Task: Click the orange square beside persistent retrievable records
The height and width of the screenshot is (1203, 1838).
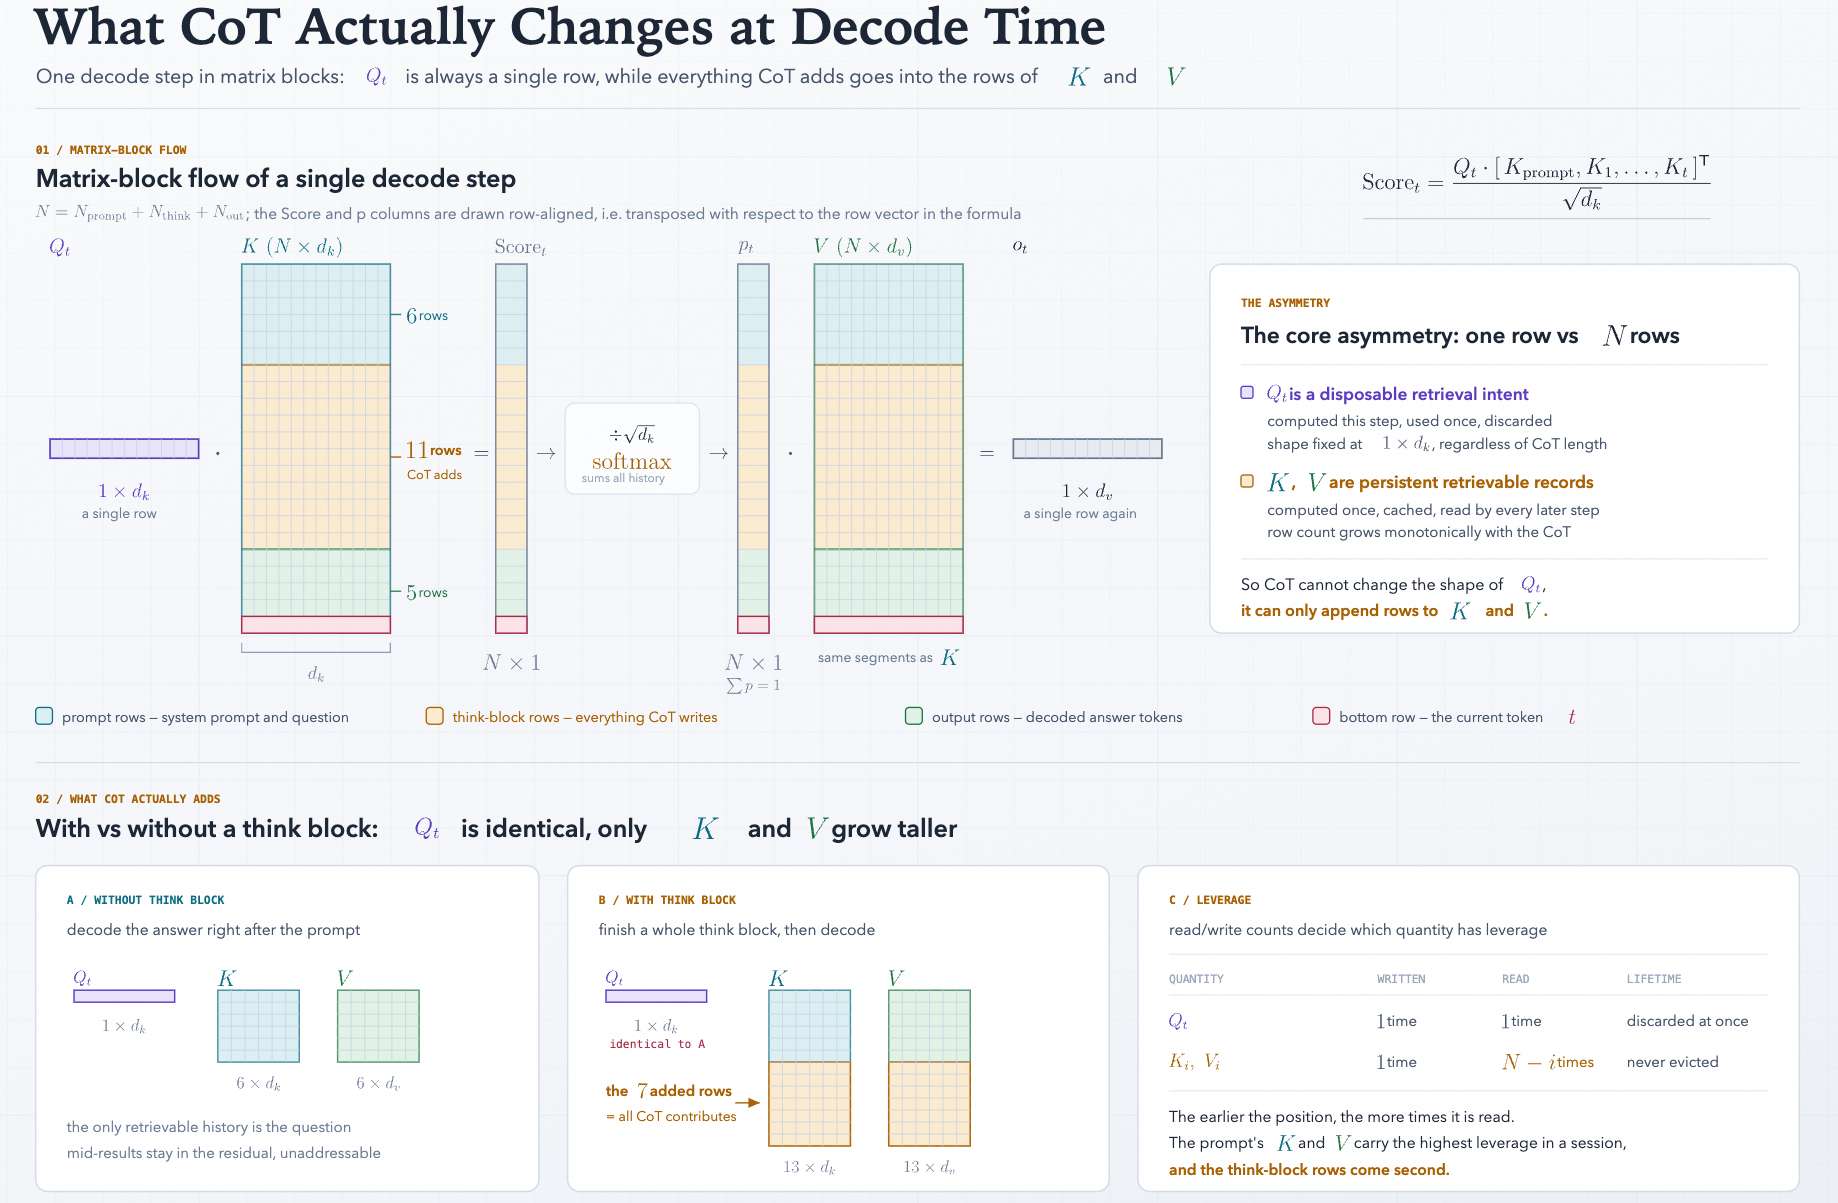Action: 1247,481
